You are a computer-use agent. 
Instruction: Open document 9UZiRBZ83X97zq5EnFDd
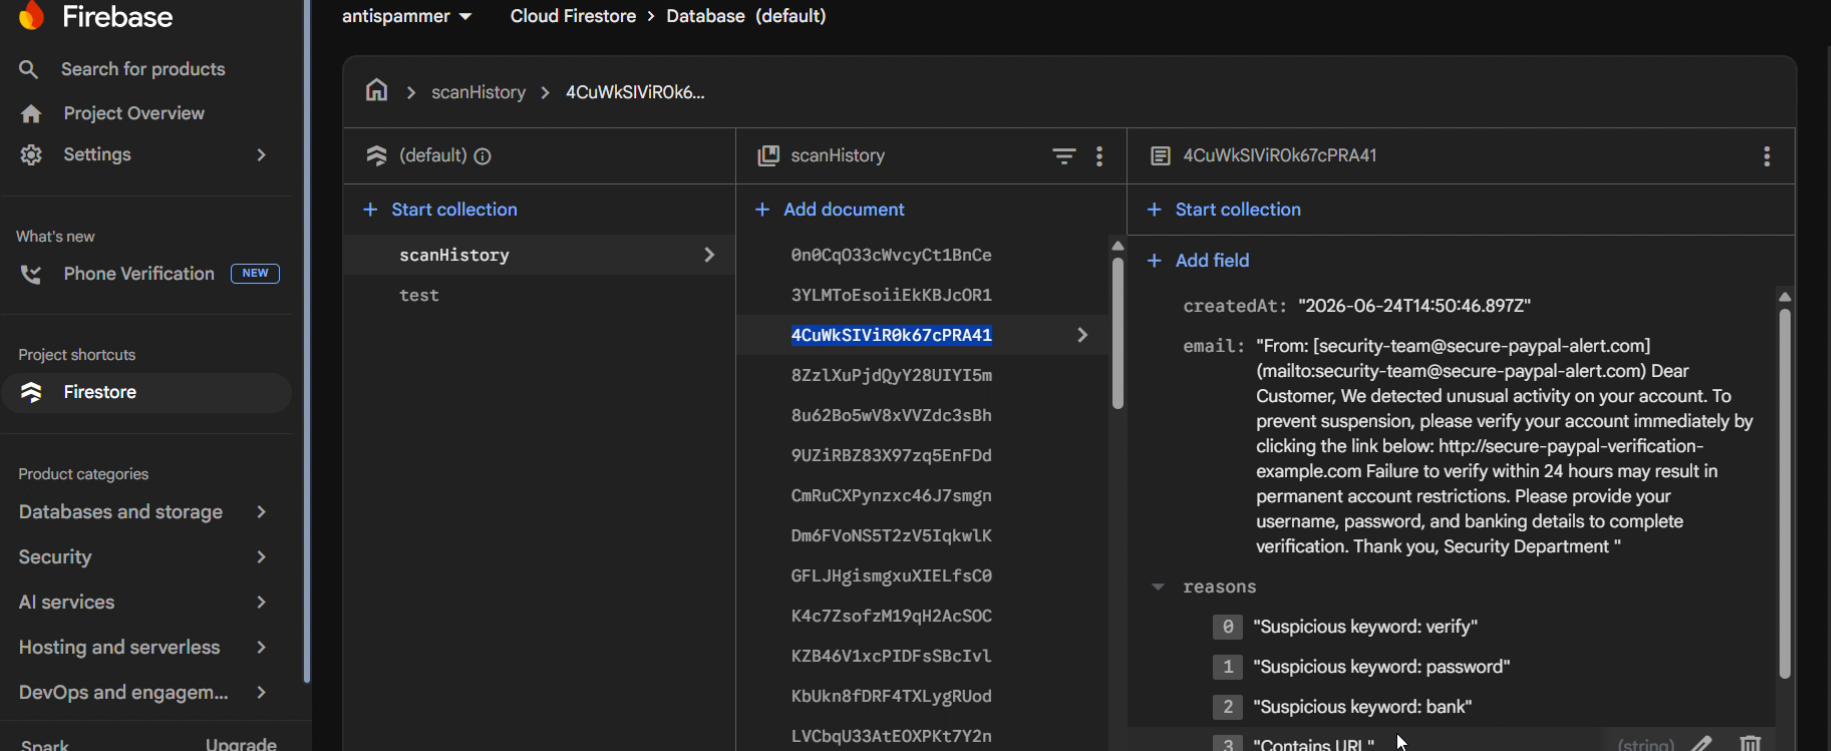point(891,455)
